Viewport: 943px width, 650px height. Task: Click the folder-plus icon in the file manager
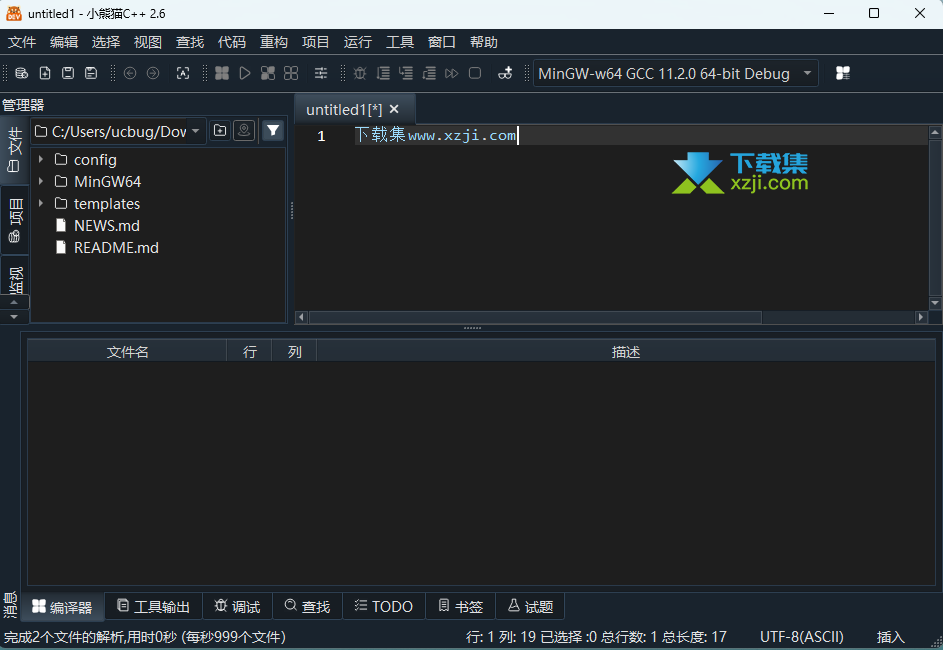point(220,131)
